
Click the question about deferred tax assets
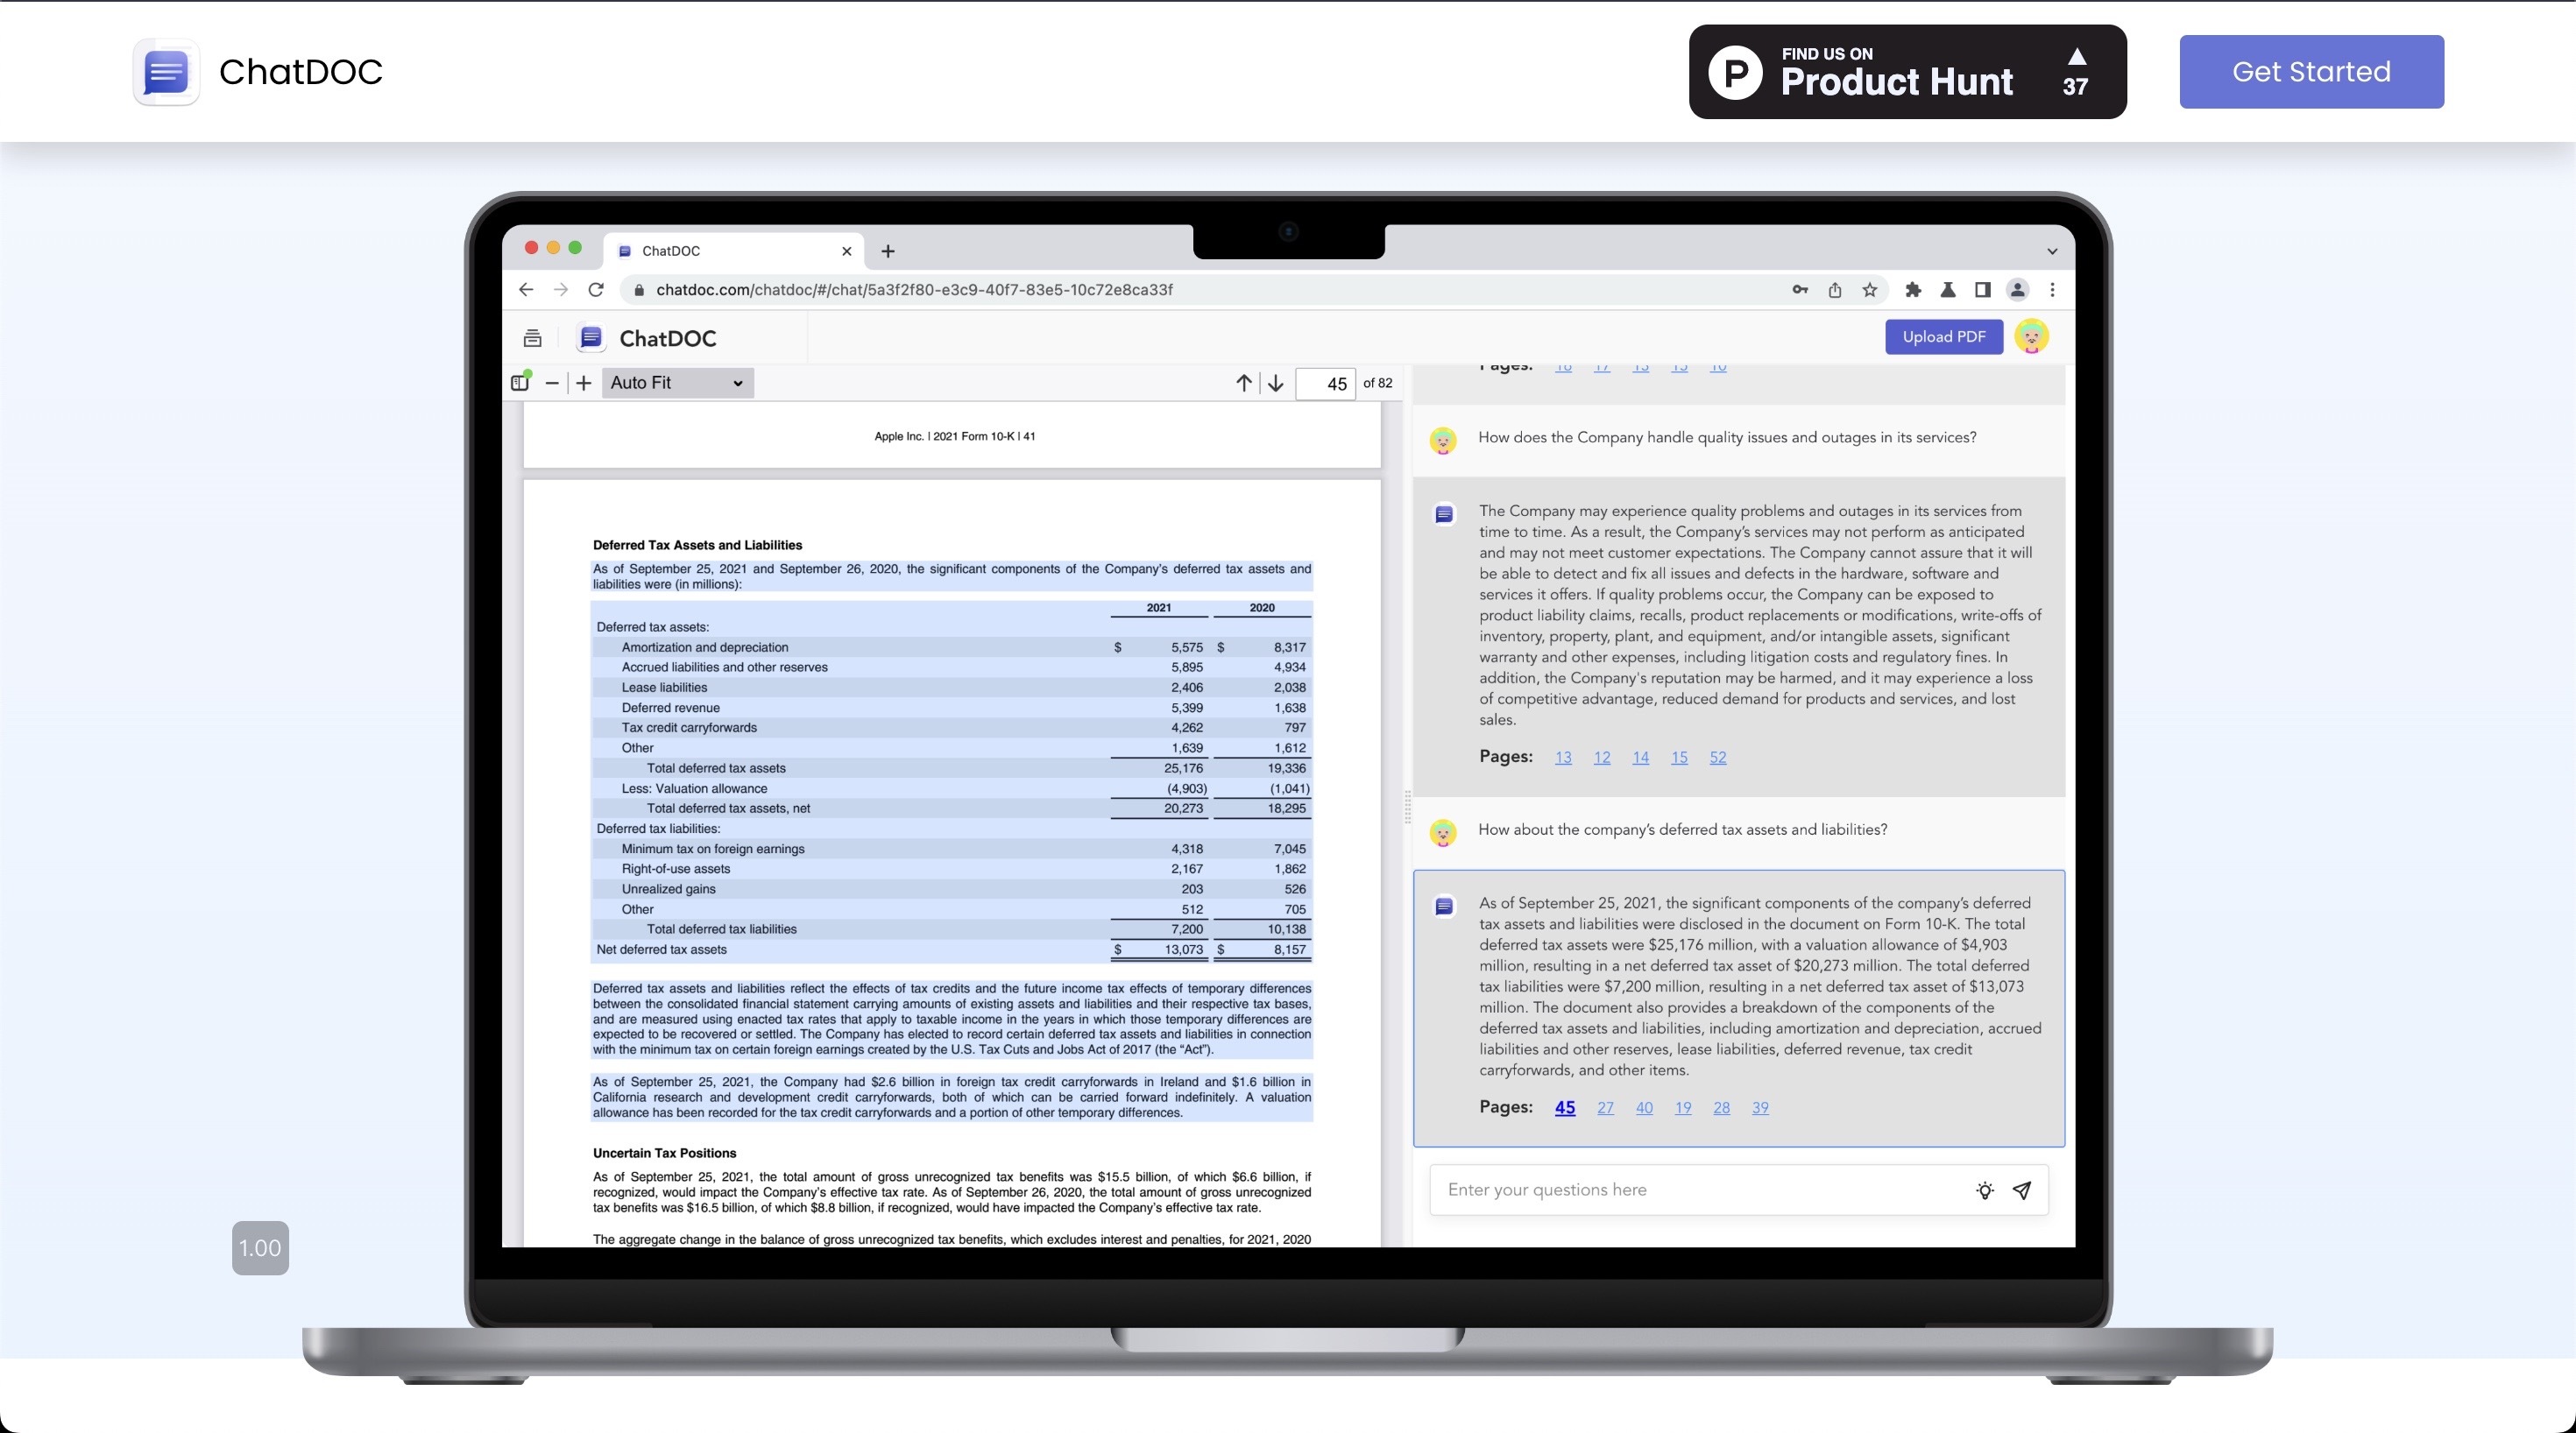point(1682,830)
